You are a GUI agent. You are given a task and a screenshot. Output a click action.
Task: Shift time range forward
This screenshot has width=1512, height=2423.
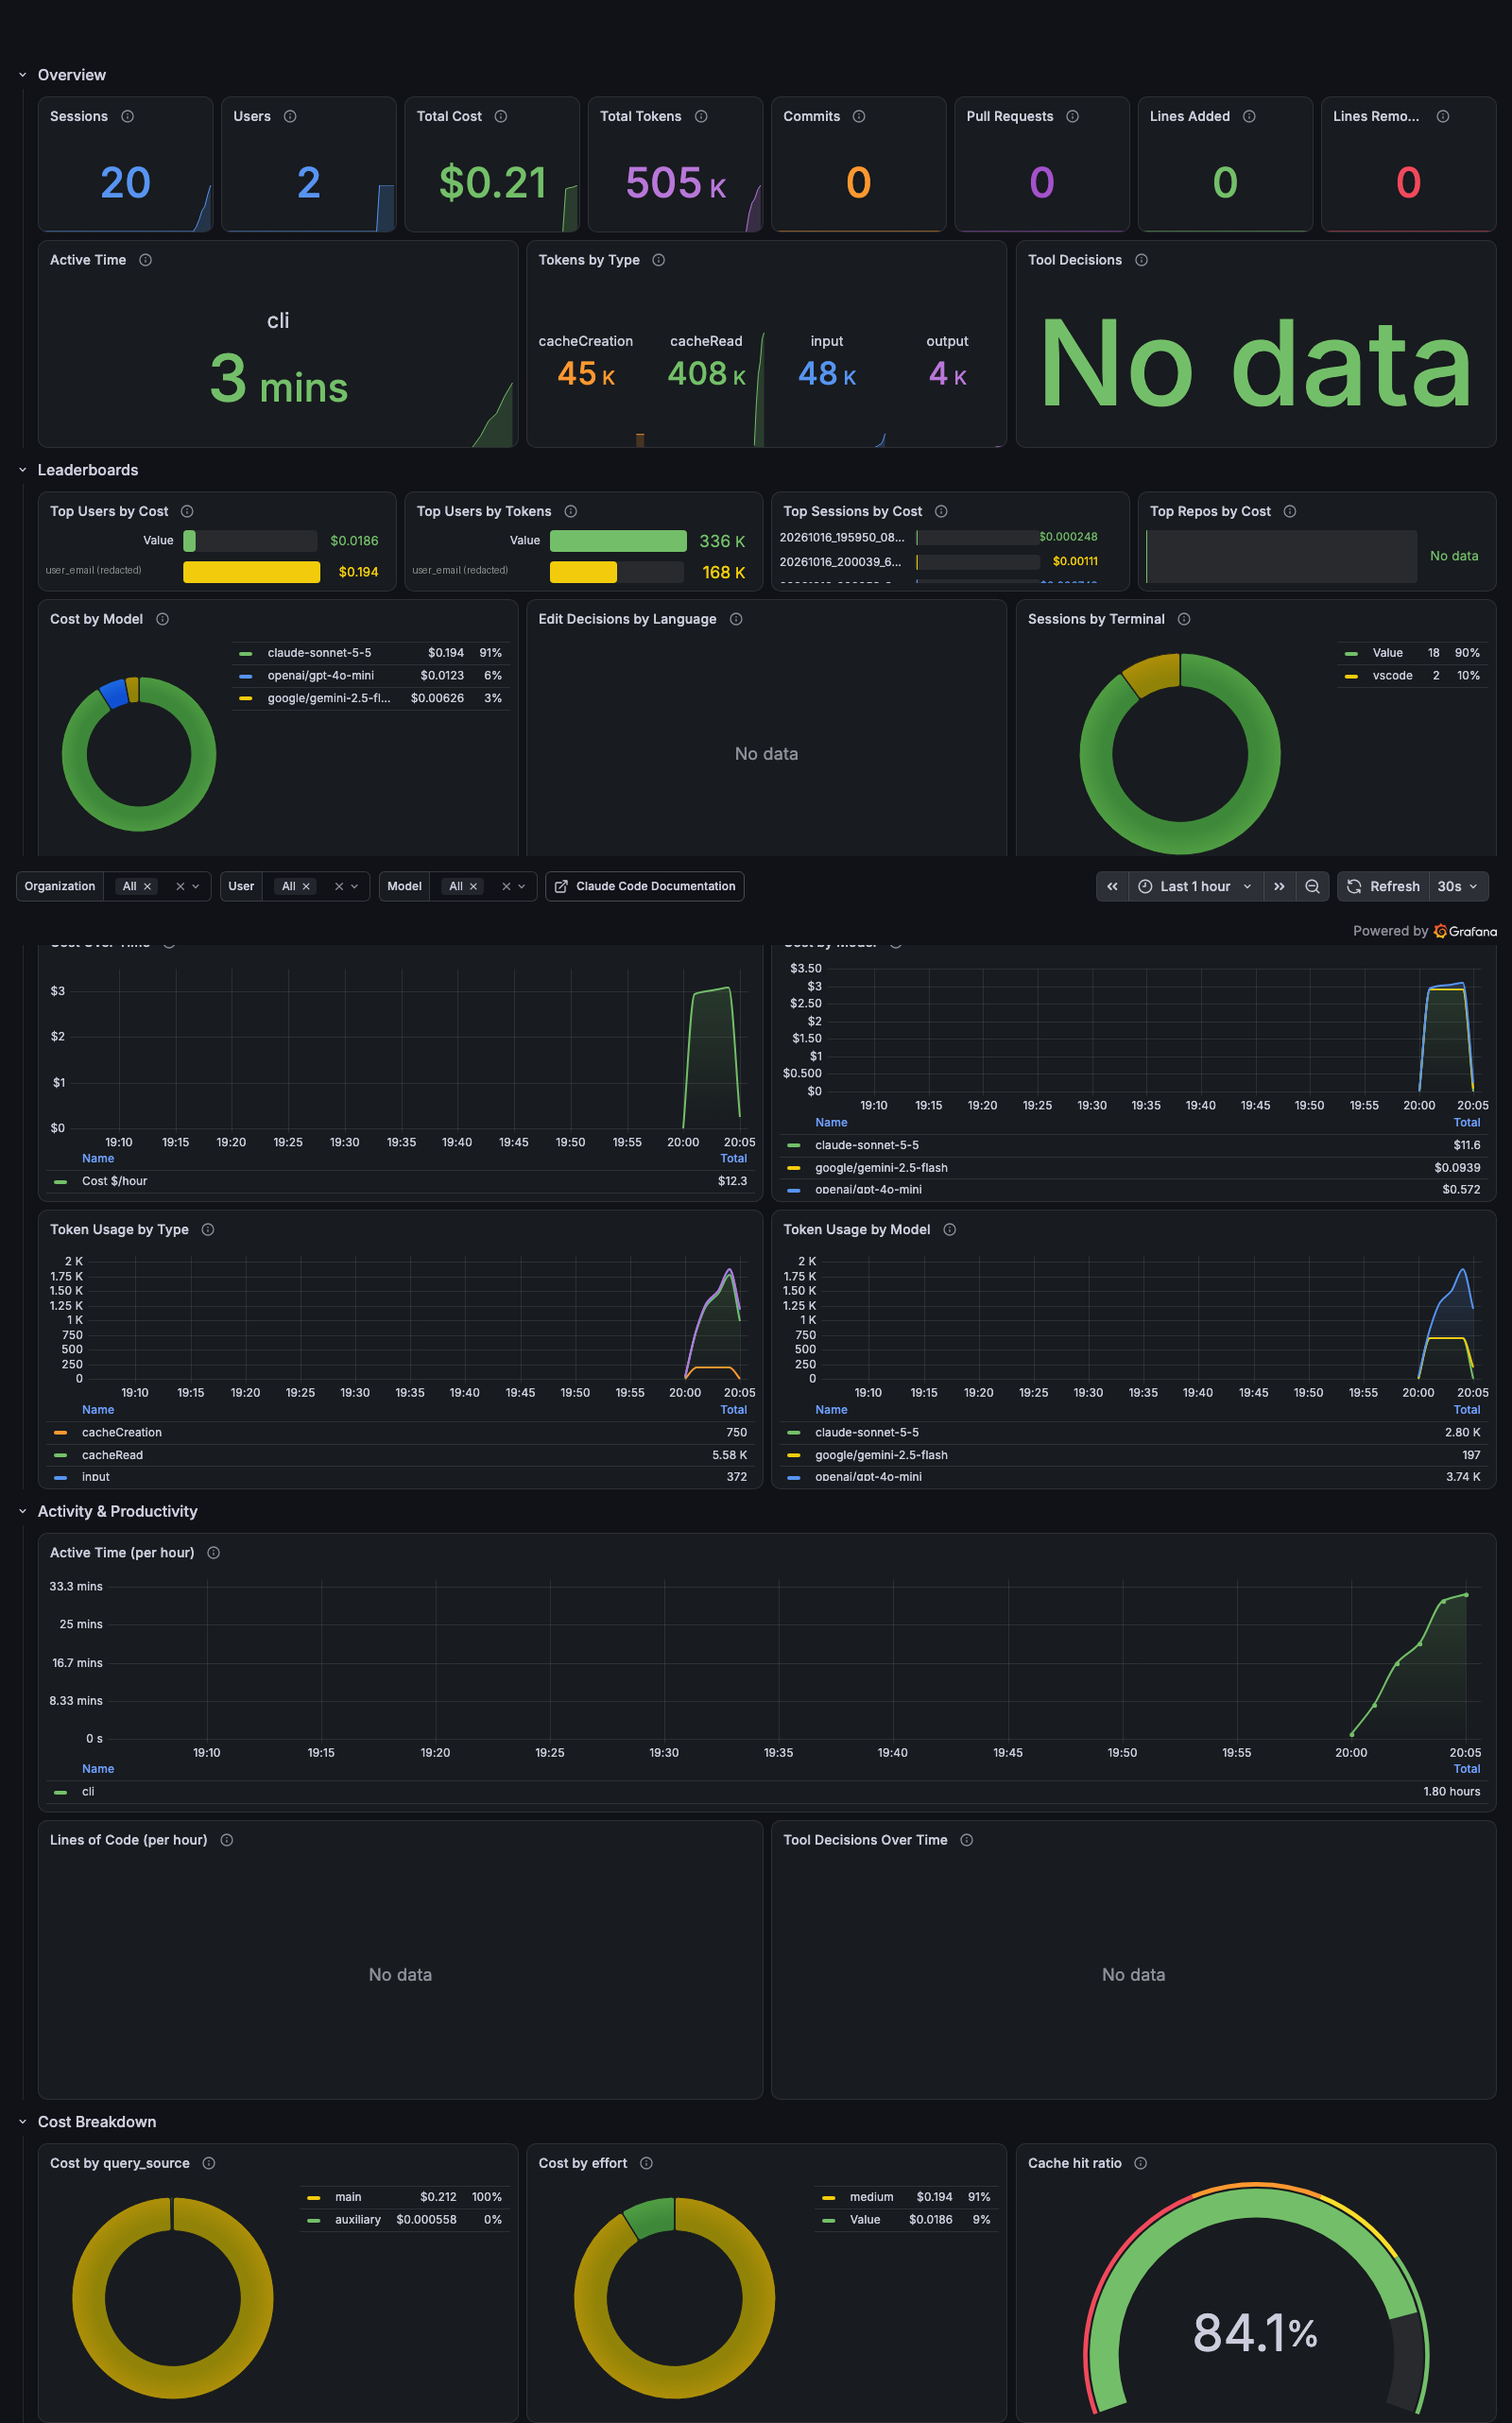[x=1279, y=886]
